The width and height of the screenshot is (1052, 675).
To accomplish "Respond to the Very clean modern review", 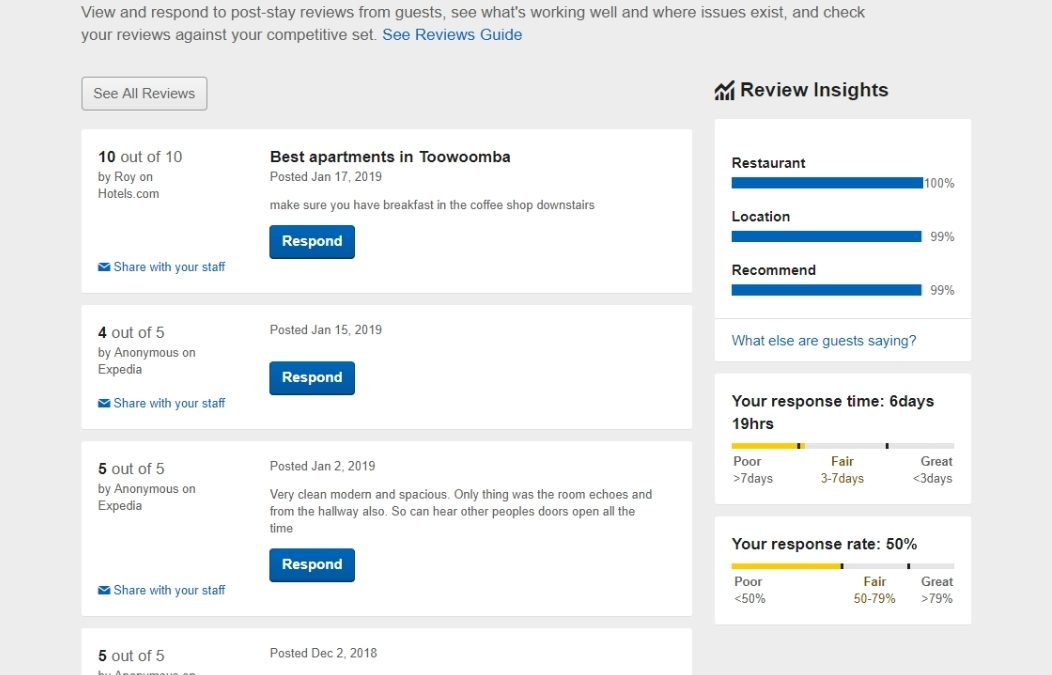I will pyautogui.click(x=312, y=565).
